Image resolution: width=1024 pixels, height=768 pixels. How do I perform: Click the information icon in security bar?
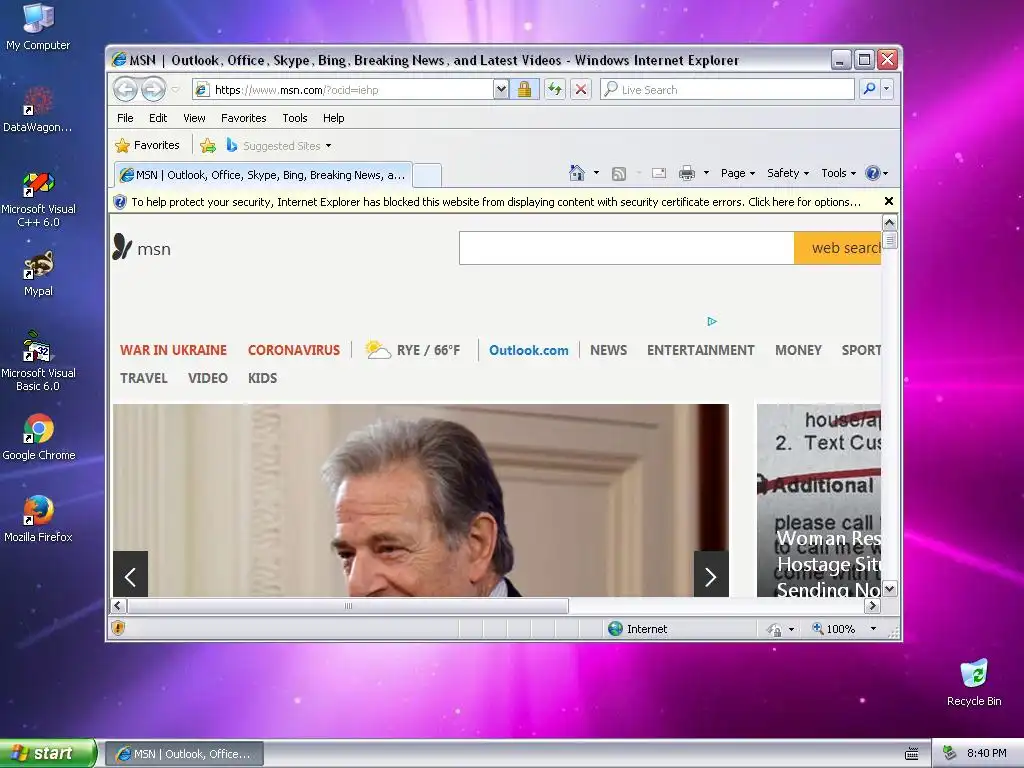pyautogui.click(x=120, y=202)
